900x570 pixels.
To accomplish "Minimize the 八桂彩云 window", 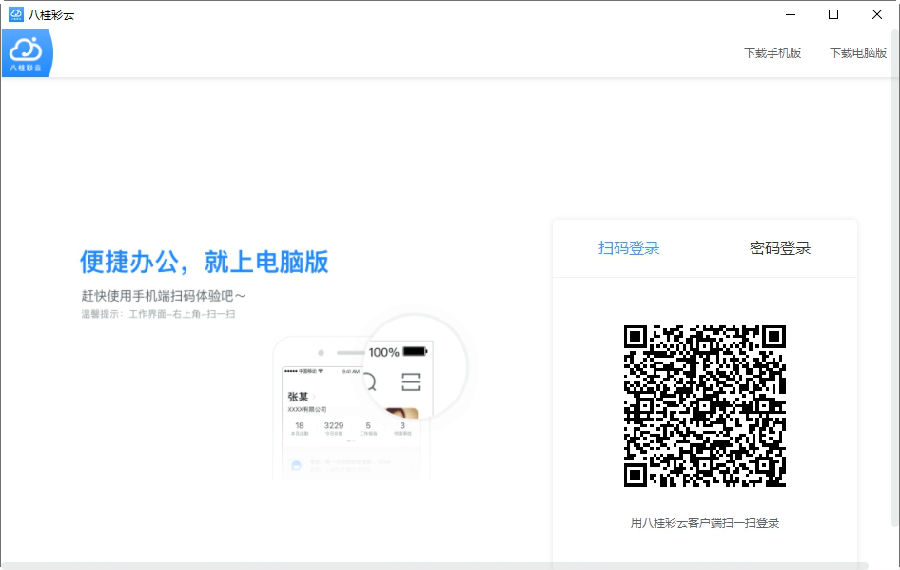I will [x=791, y=14].
